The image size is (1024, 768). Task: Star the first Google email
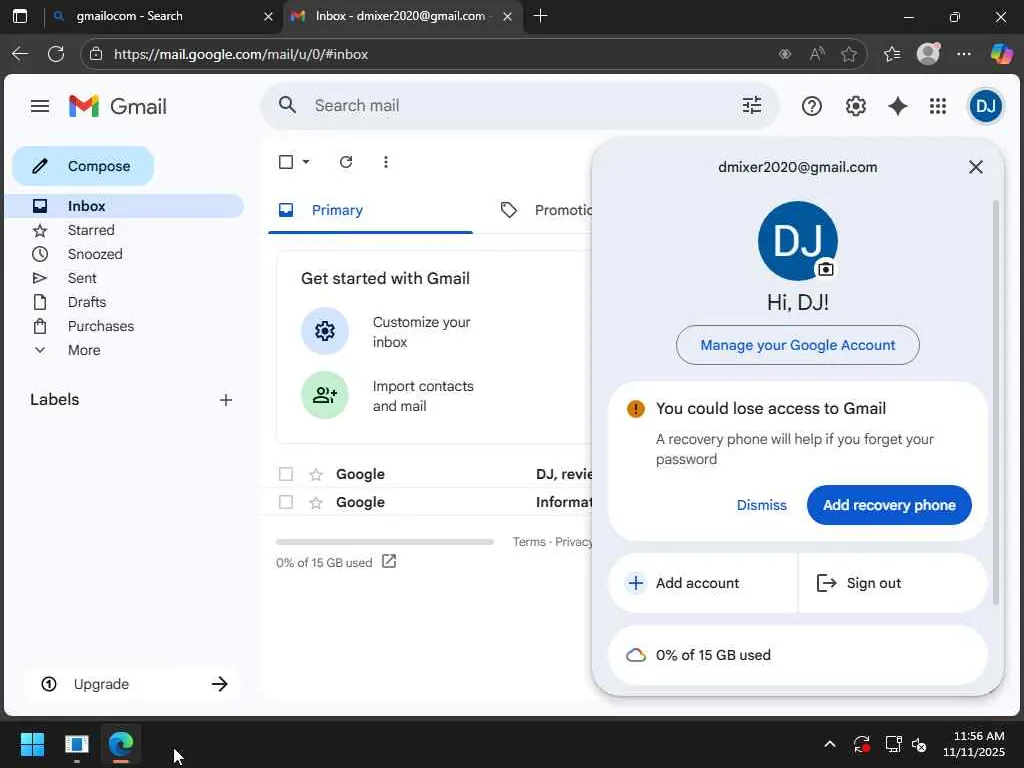(x=316, y=474)
